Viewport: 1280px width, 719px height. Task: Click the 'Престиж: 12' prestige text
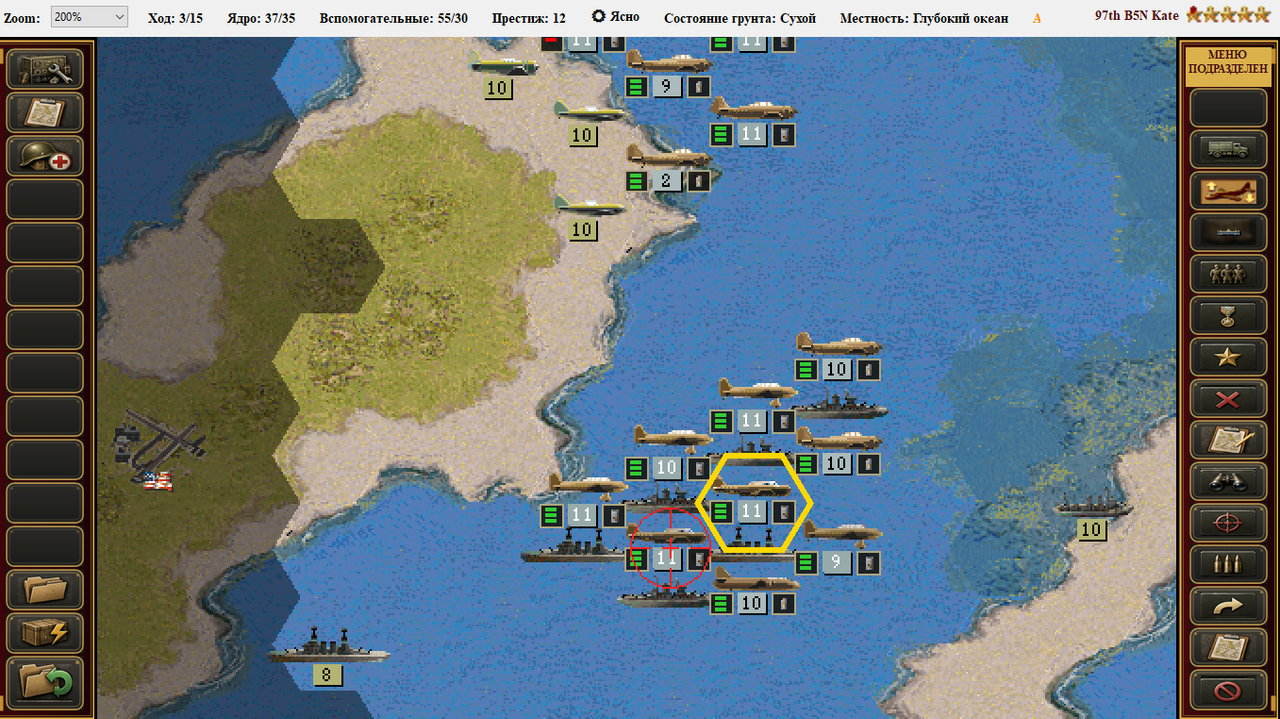528,18
